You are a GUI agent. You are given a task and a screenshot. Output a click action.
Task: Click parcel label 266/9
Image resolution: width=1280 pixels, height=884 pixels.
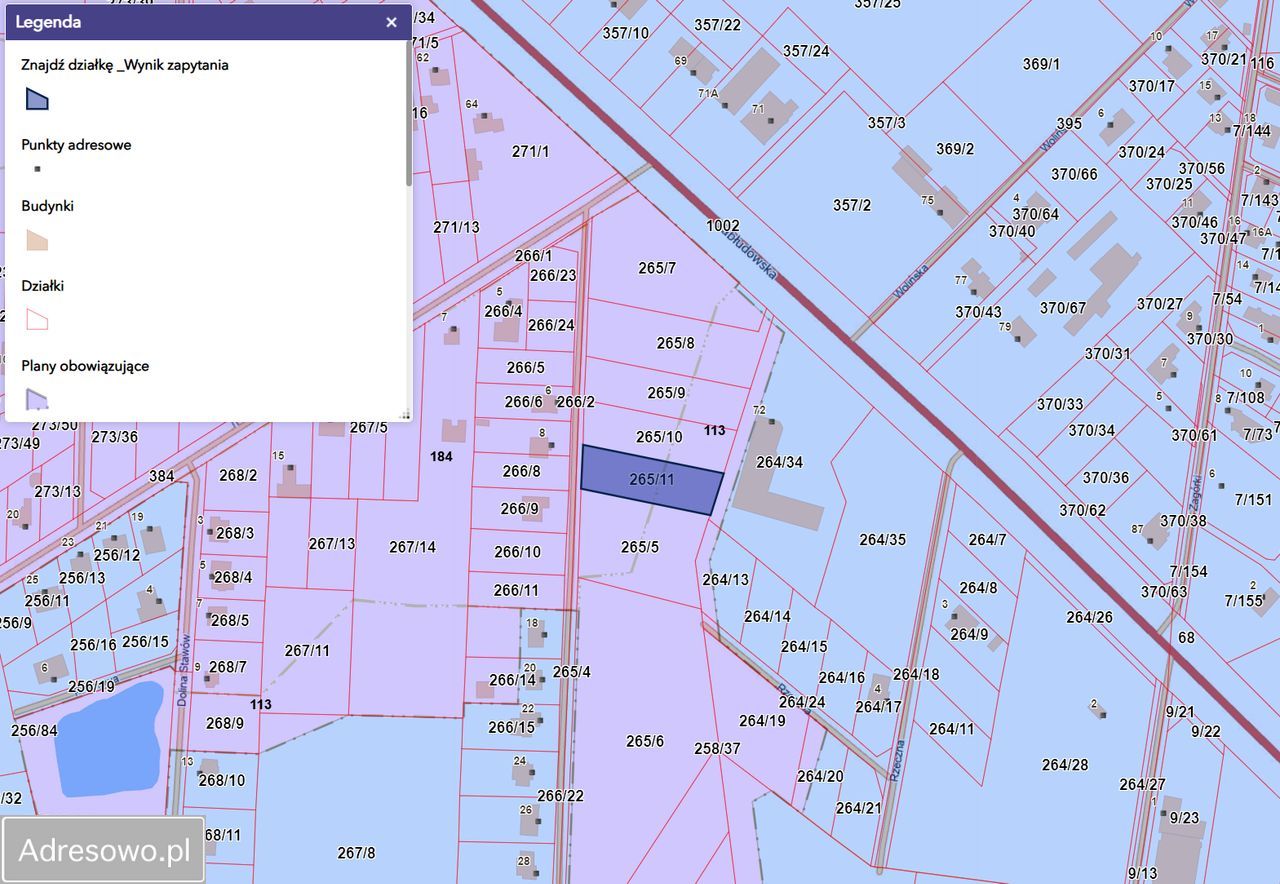coord(520,509)
